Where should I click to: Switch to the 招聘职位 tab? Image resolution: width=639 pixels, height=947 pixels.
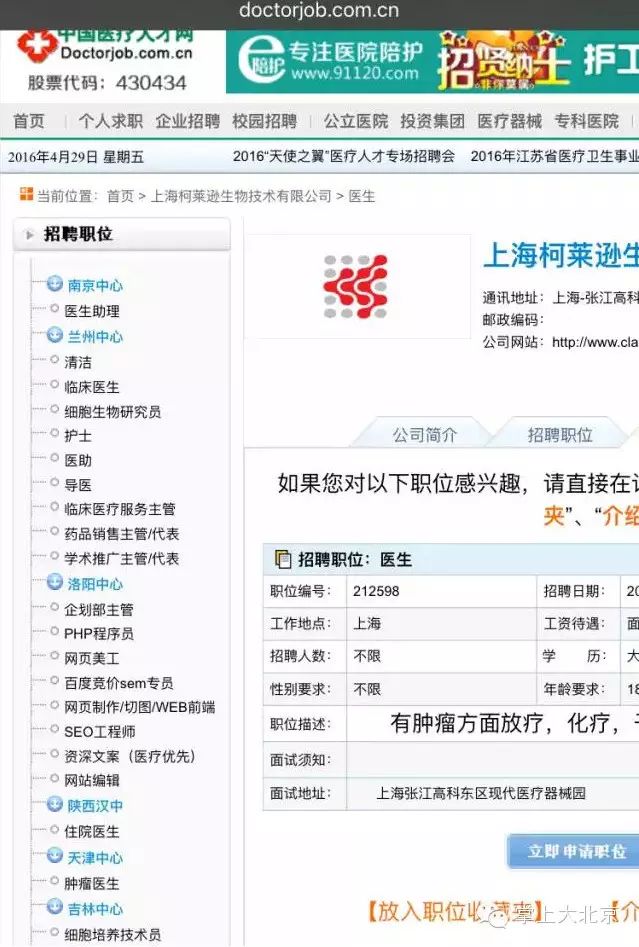click(560, 434)
